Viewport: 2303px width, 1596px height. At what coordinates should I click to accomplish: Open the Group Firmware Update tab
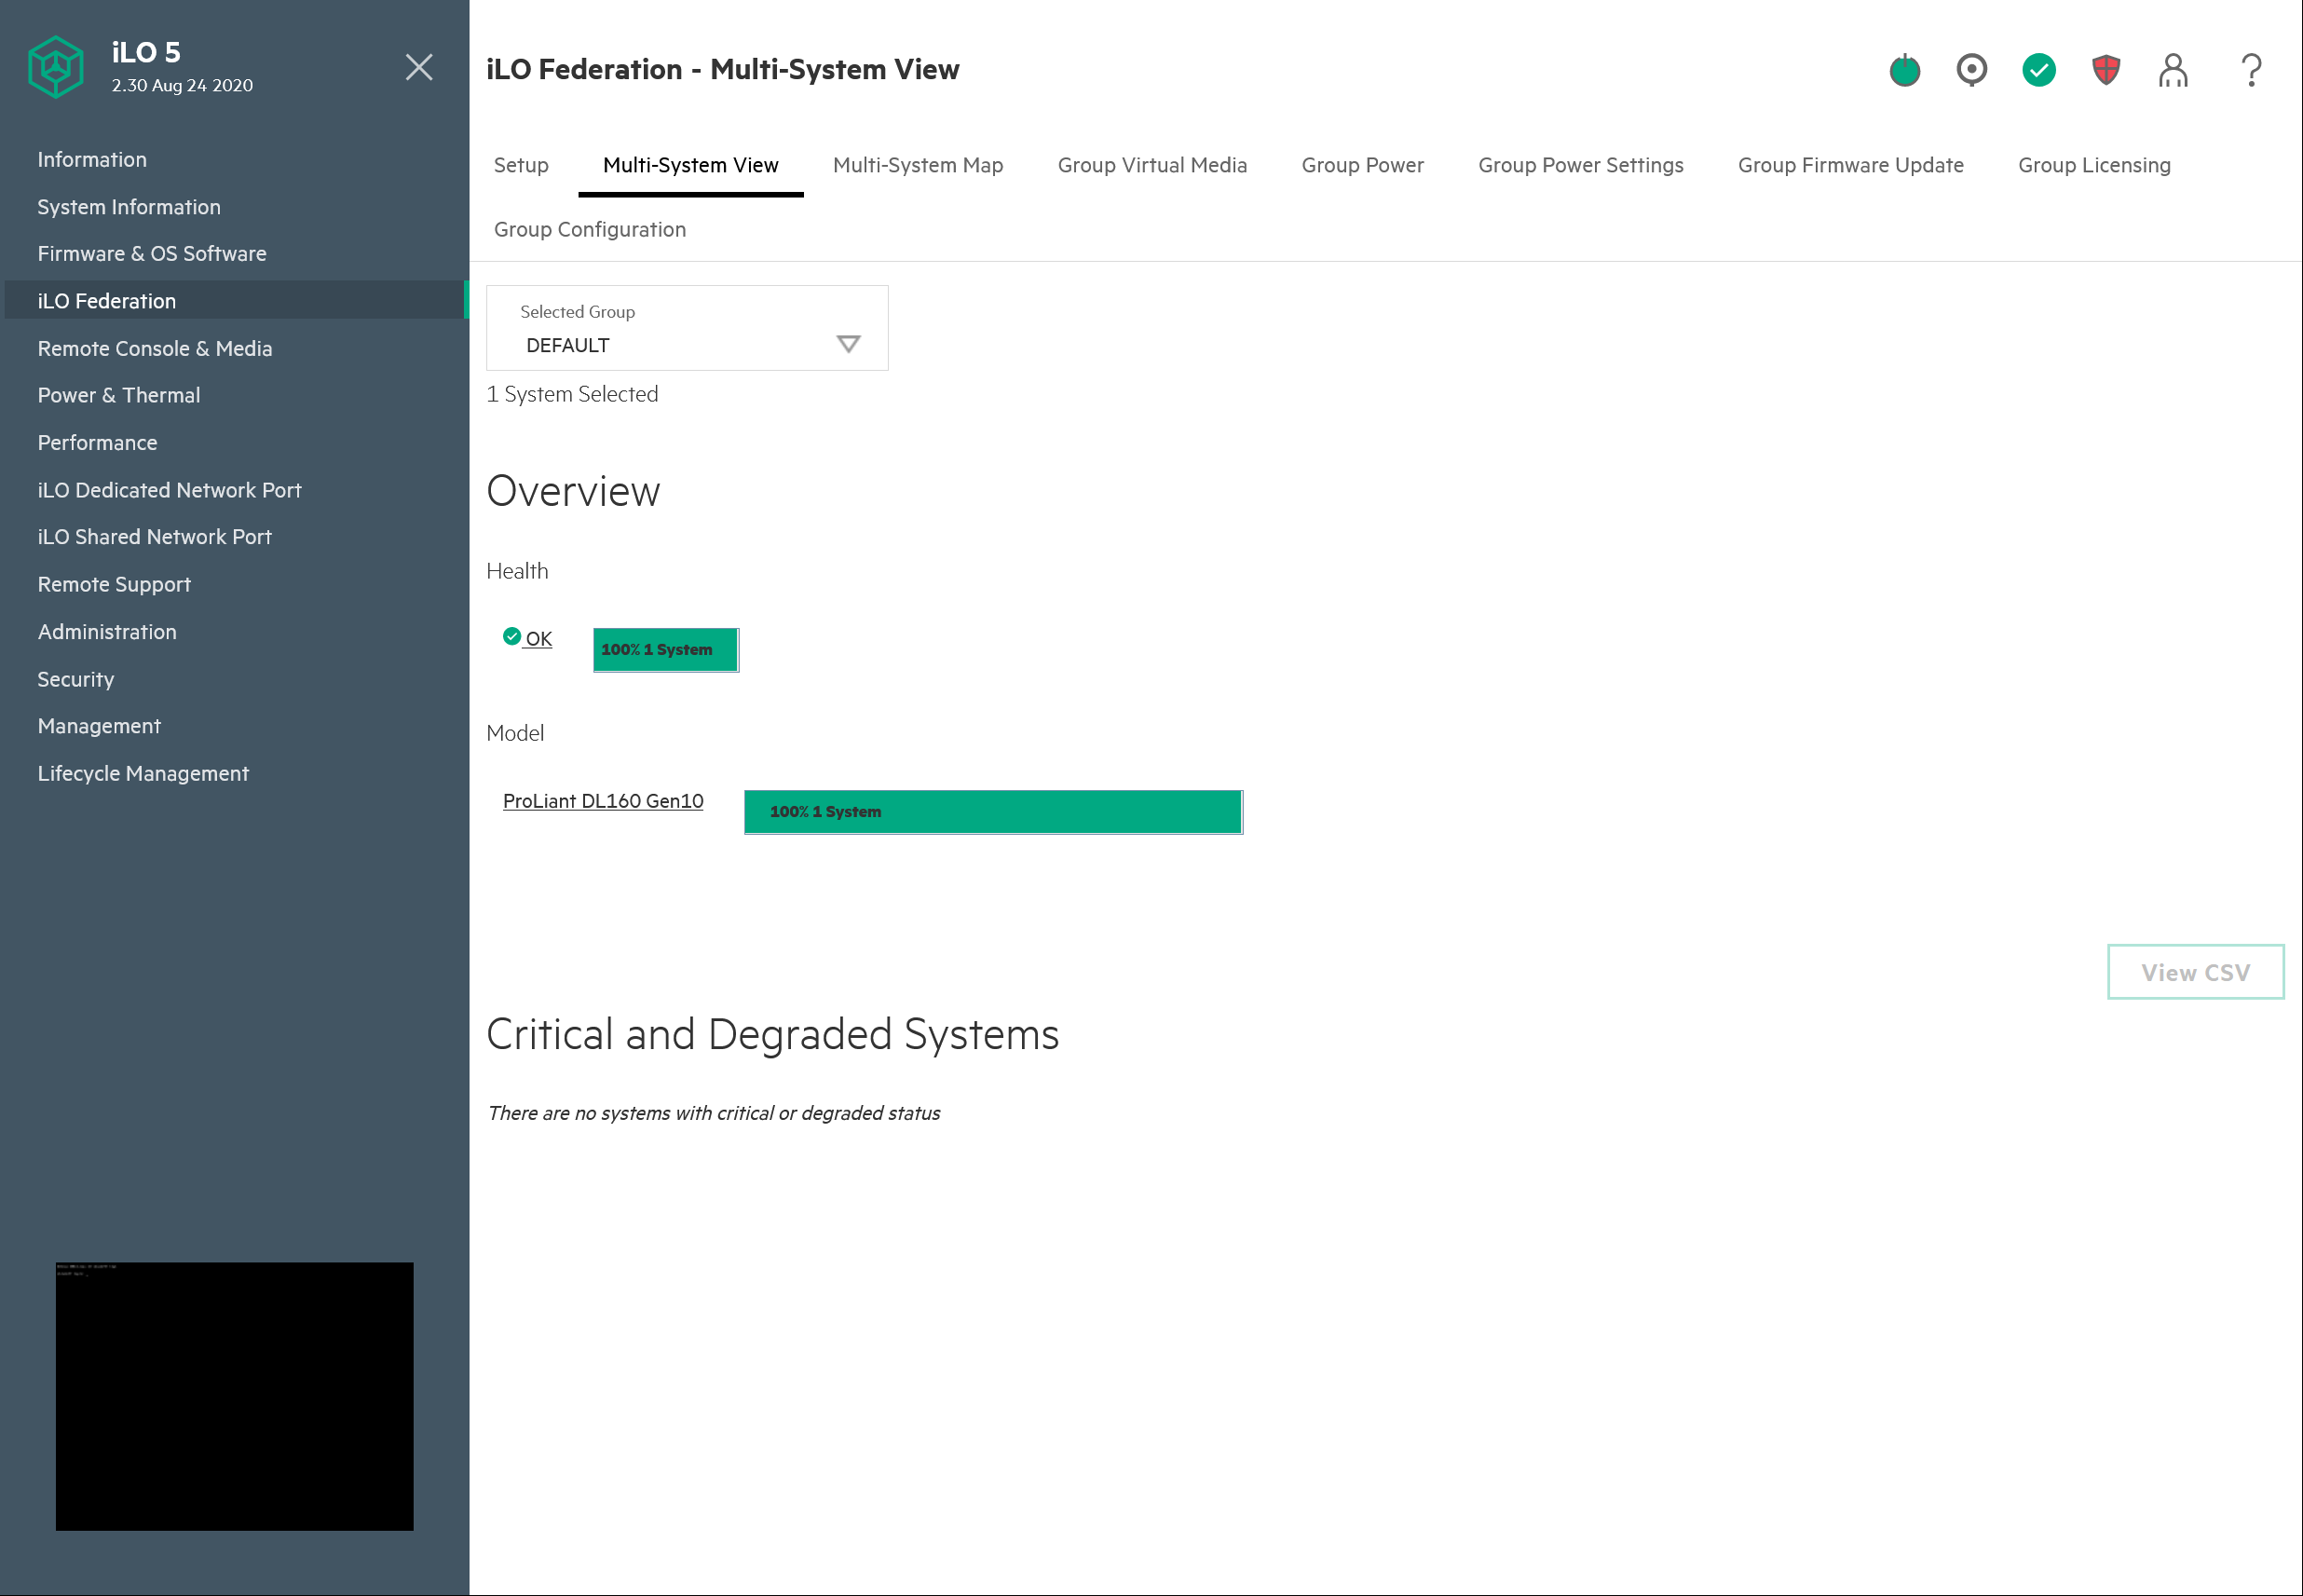tap(1850, 165)
